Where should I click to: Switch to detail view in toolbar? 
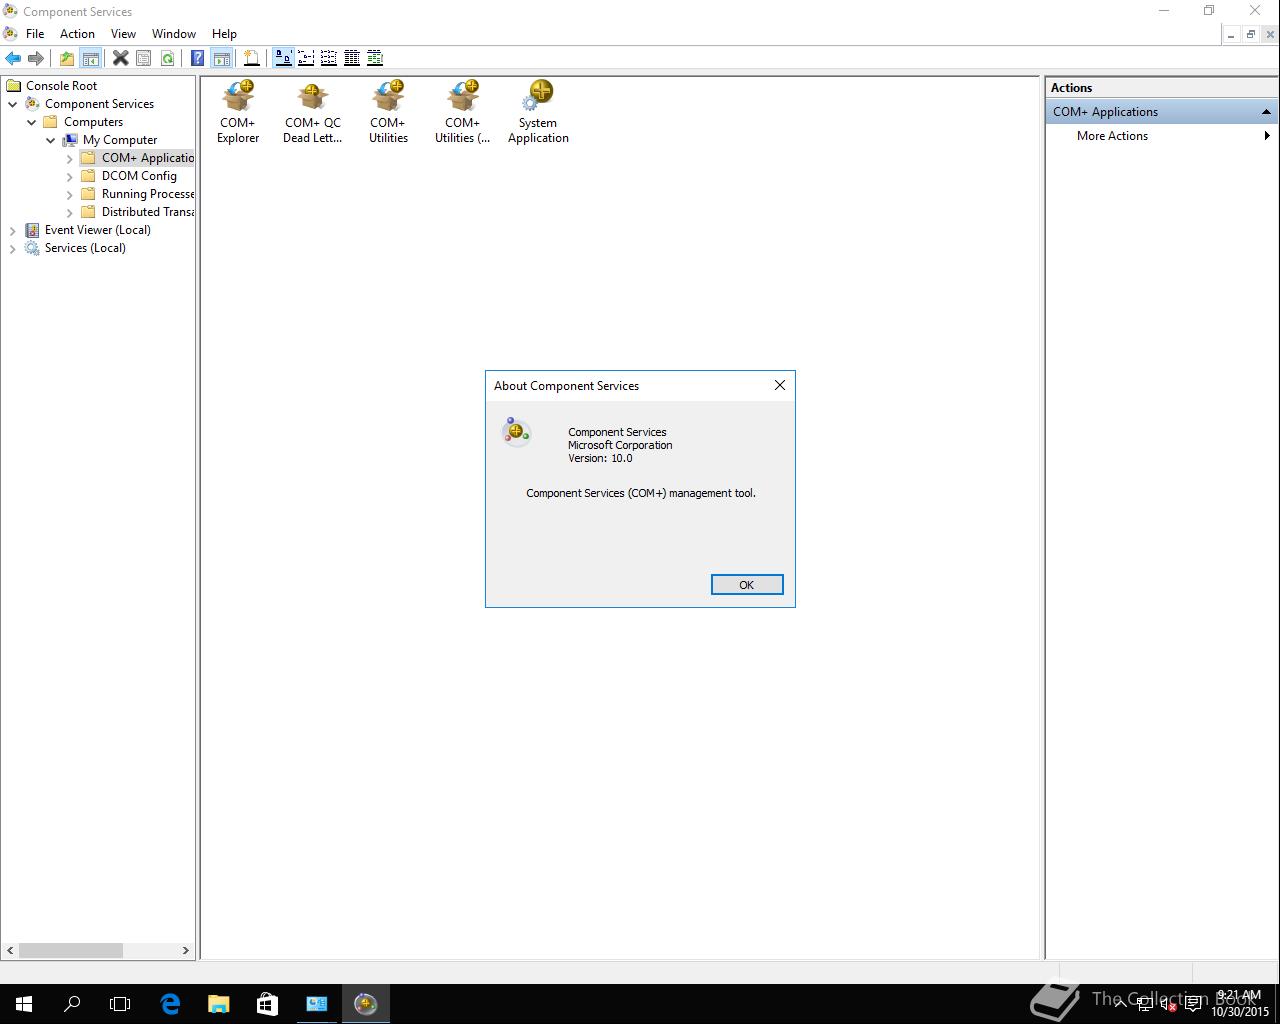[x=352, y=58]
